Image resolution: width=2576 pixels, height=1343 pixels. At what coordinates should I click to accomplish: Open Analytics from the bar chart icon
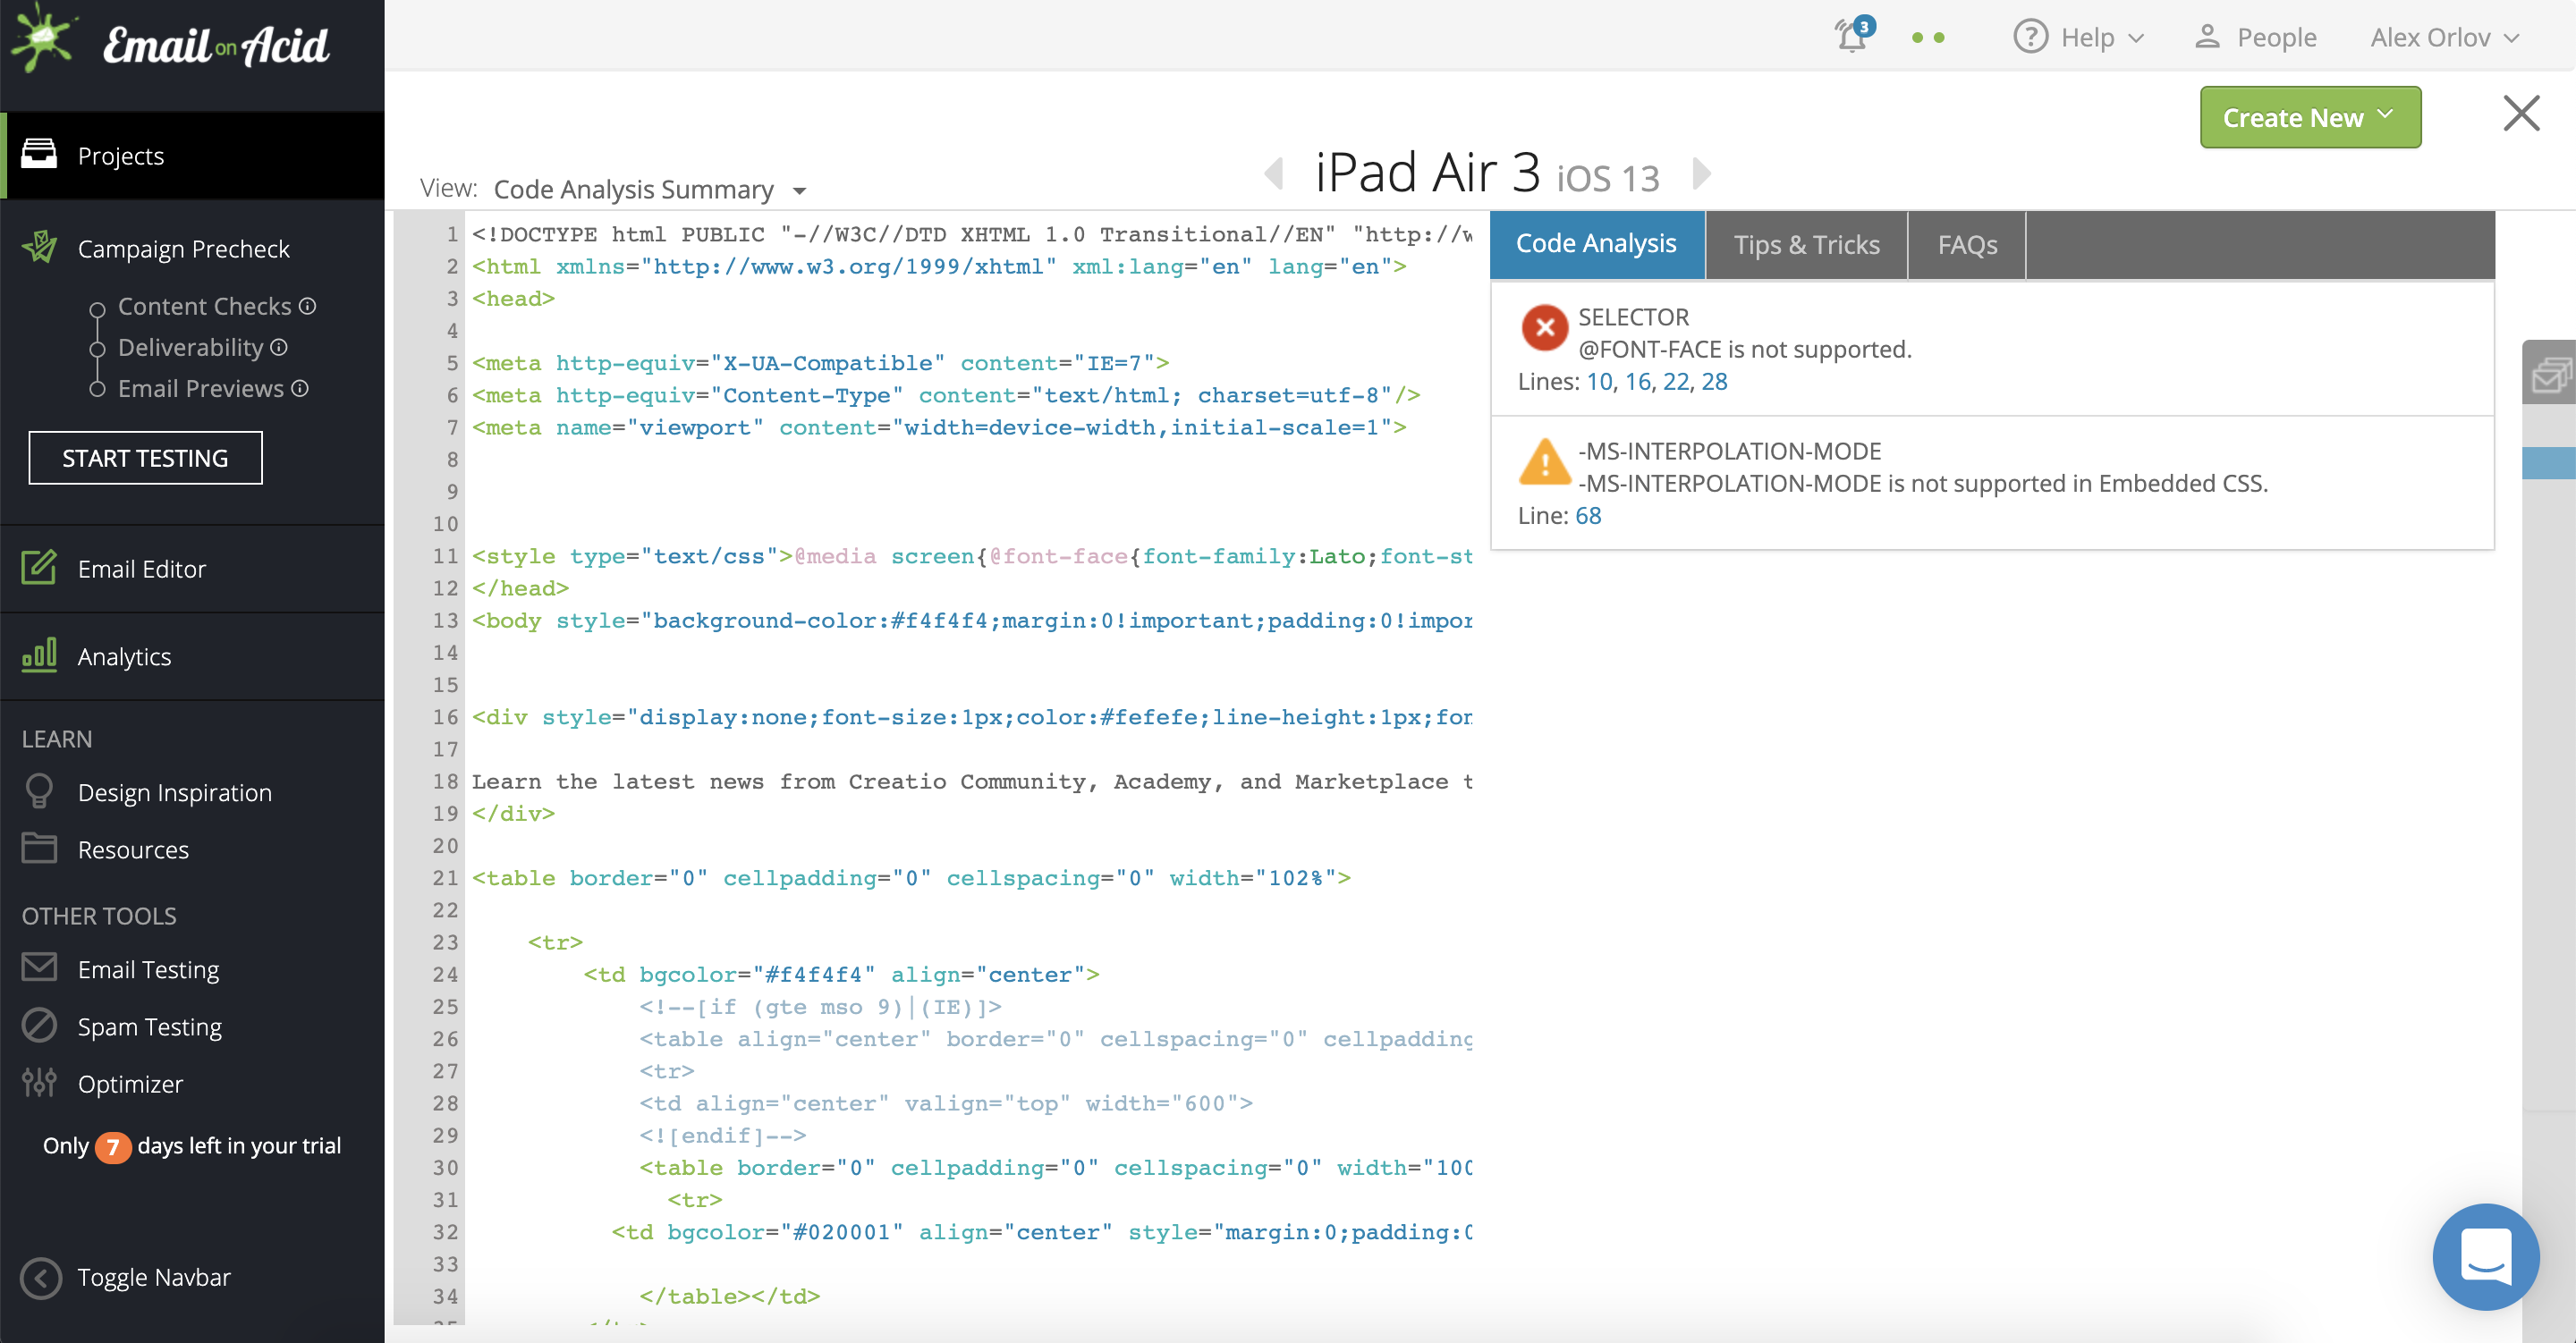(x=39, y=656)
